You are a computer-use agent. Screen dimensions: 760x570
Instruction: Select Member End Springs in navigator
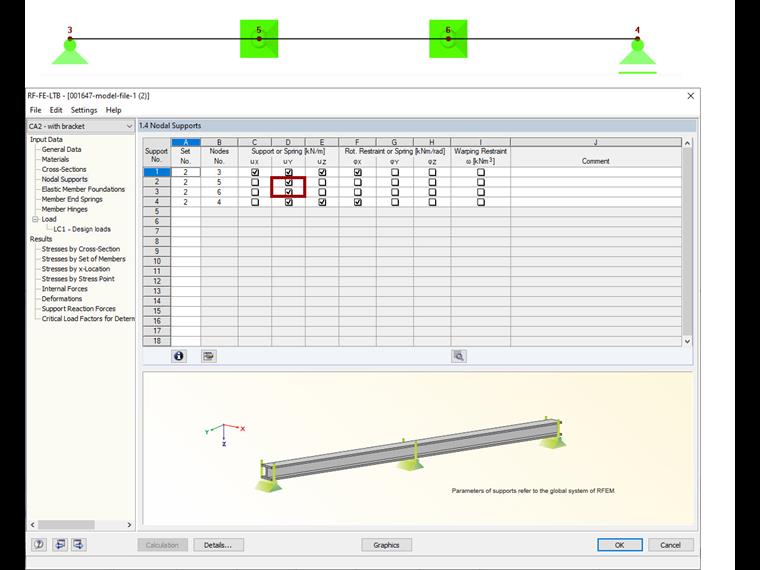pyautogui.click(x=72, y=199)
